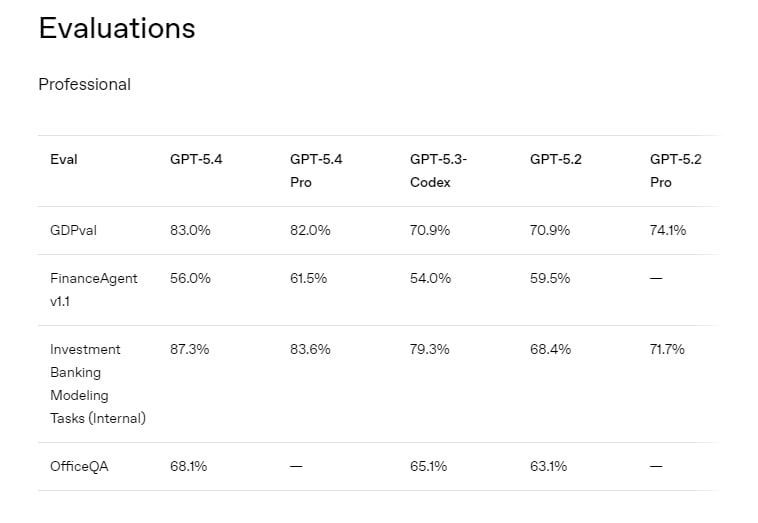Click the 74.1% GDPval score
Screen dimensions: 758x523
click(x=668, y=230)
